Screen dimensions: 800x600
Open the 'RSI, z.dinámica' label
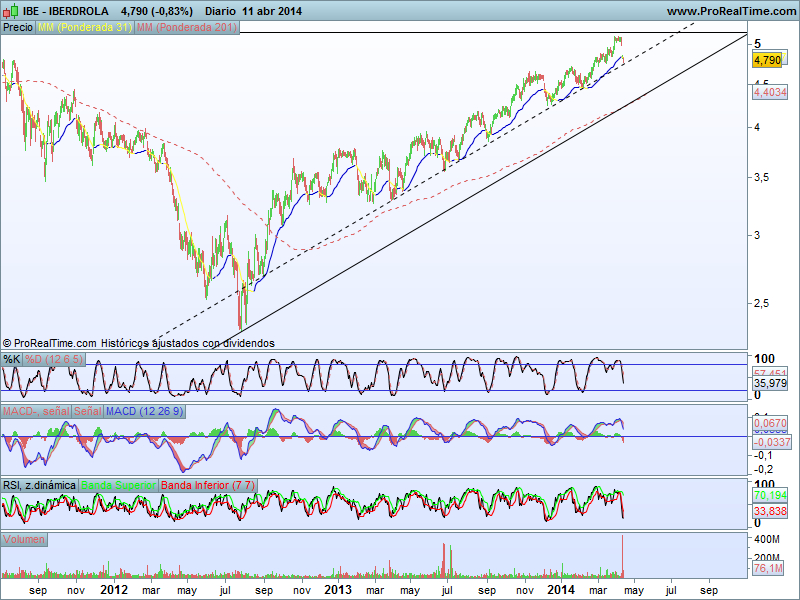coord(39,485)
